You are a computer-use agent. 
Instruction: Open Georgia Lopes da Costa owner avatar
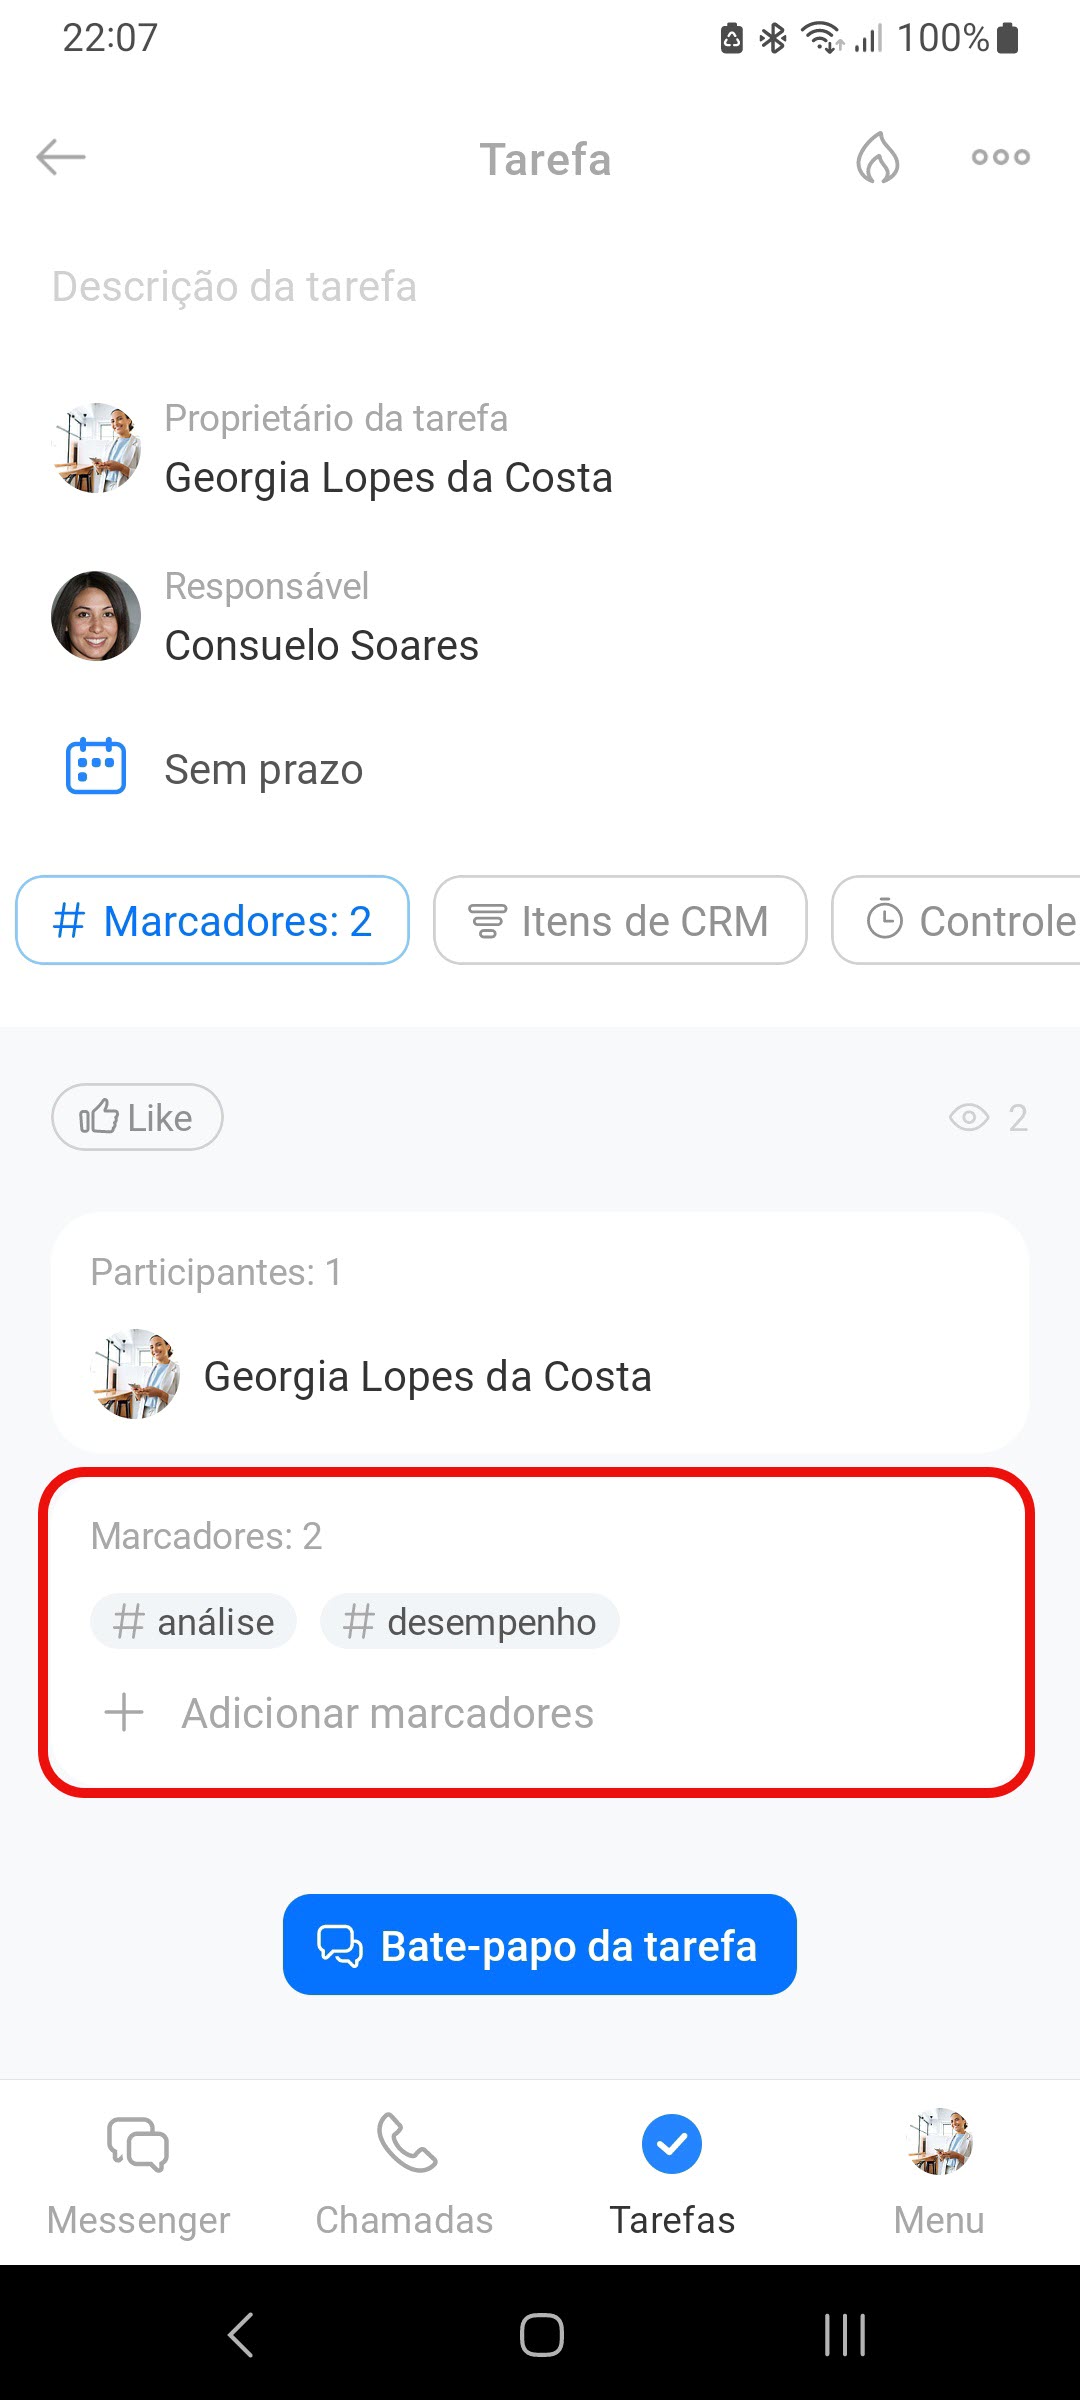point(96,448)
